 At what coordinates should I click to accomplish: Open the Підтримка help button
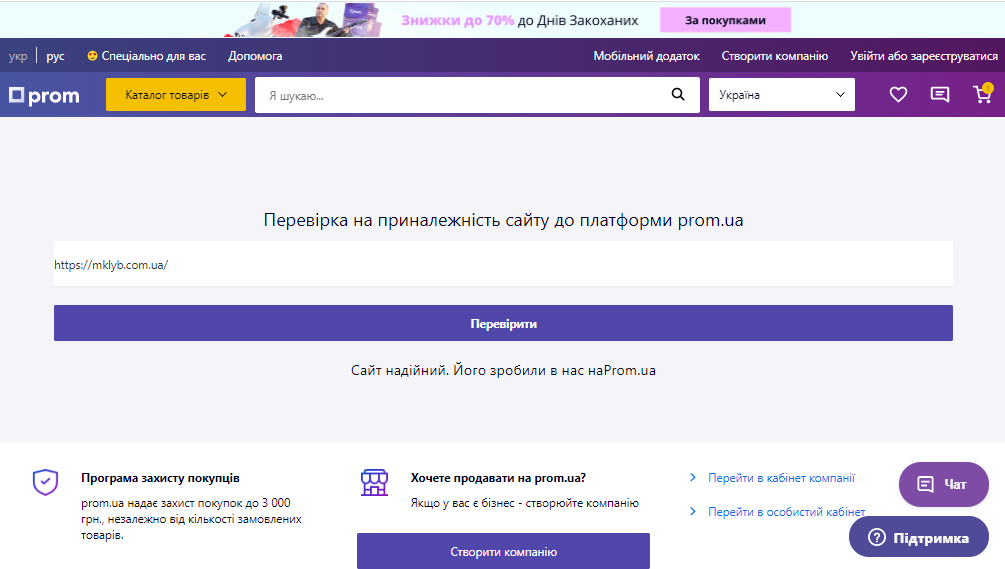[x=918, y=537]
